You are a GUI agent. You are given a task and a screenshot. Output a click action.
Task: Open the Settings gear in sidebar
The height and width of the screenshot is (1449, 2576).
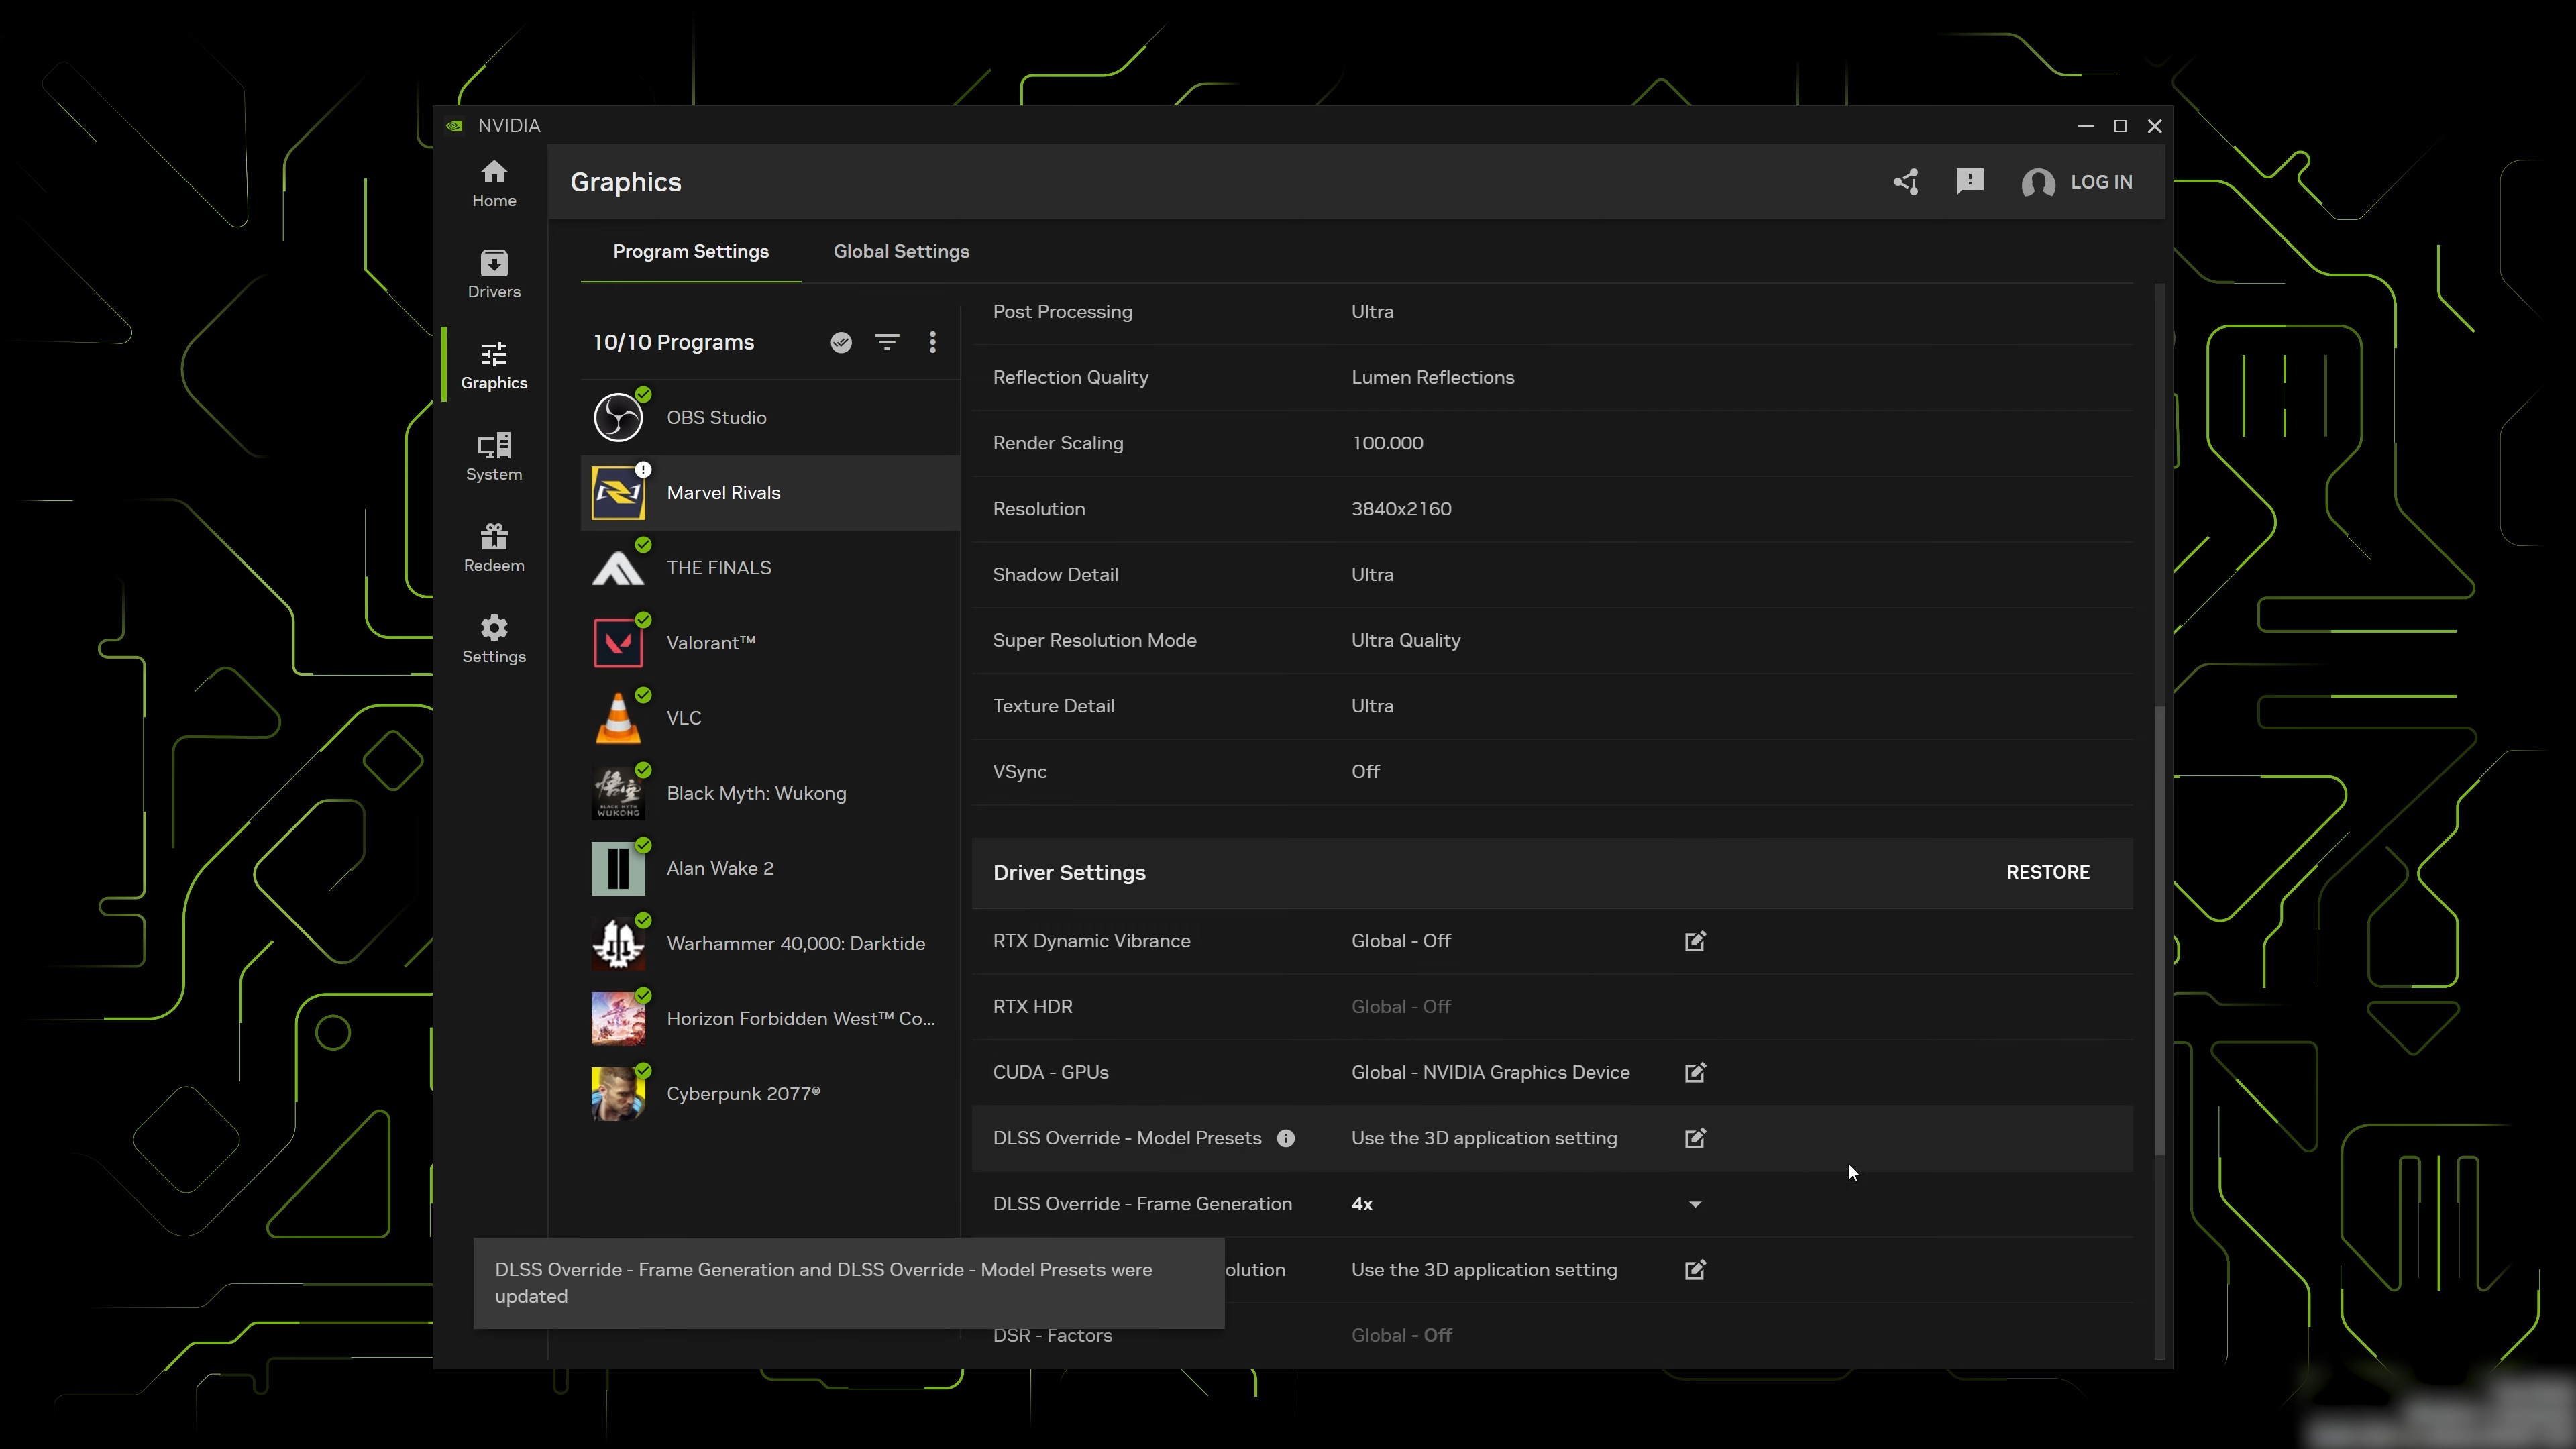point(494,639)
